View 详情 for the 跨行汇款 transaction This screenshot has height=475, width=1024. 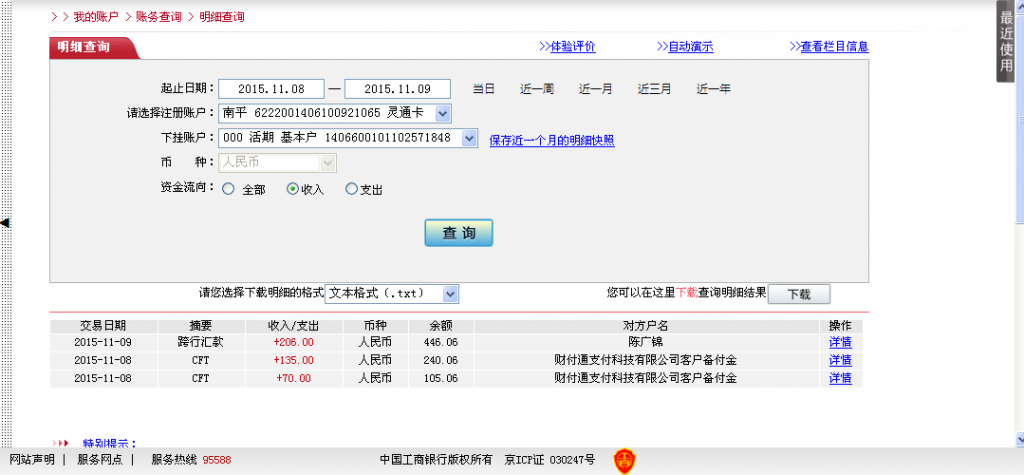(x=840, y=342)
